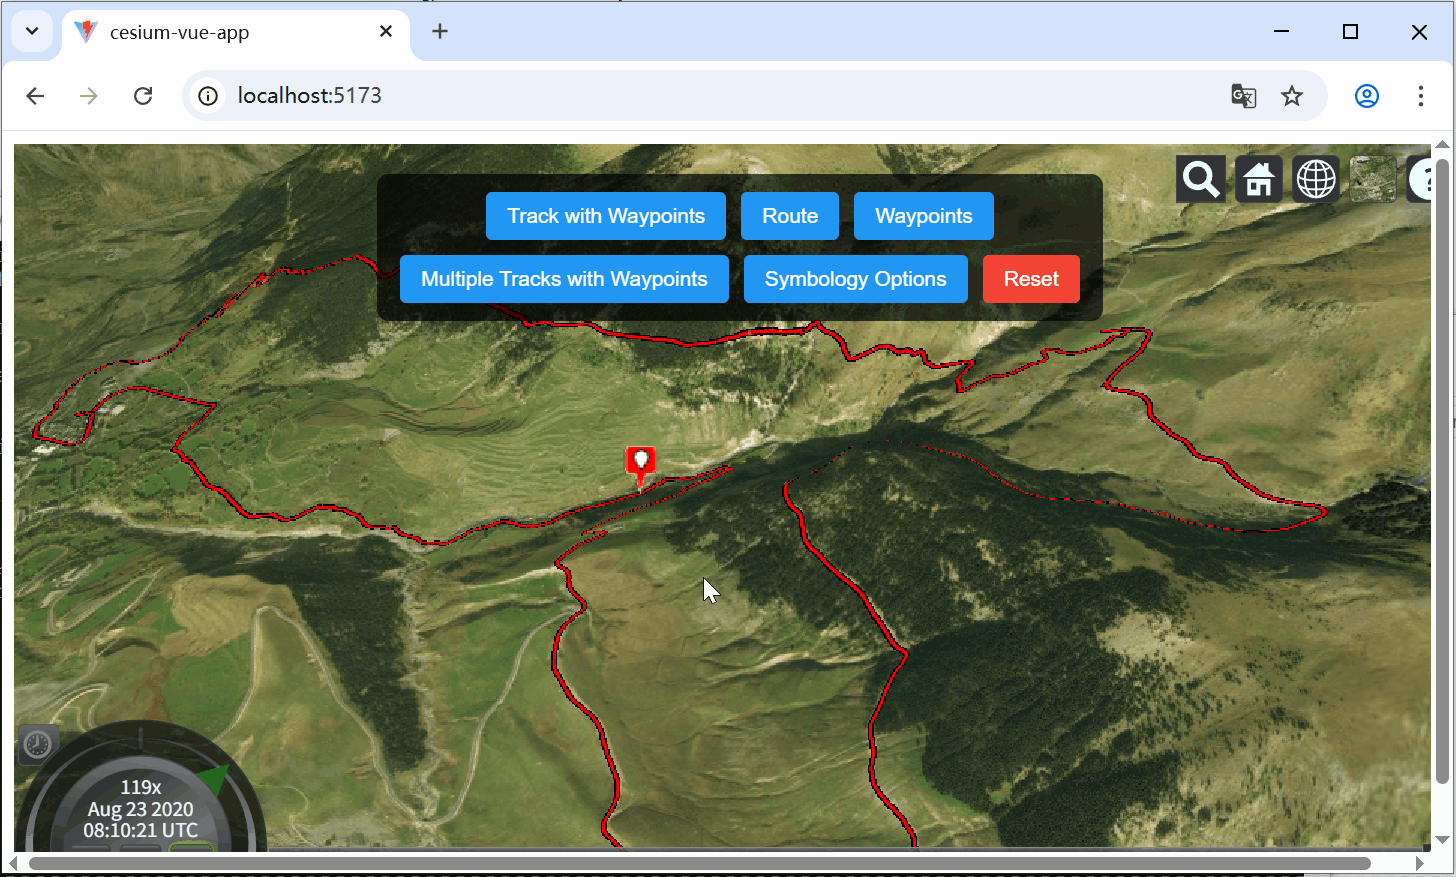1456x877 pixels.
Task: Click the 119x speed multiplier text
Action: point(141,787)
